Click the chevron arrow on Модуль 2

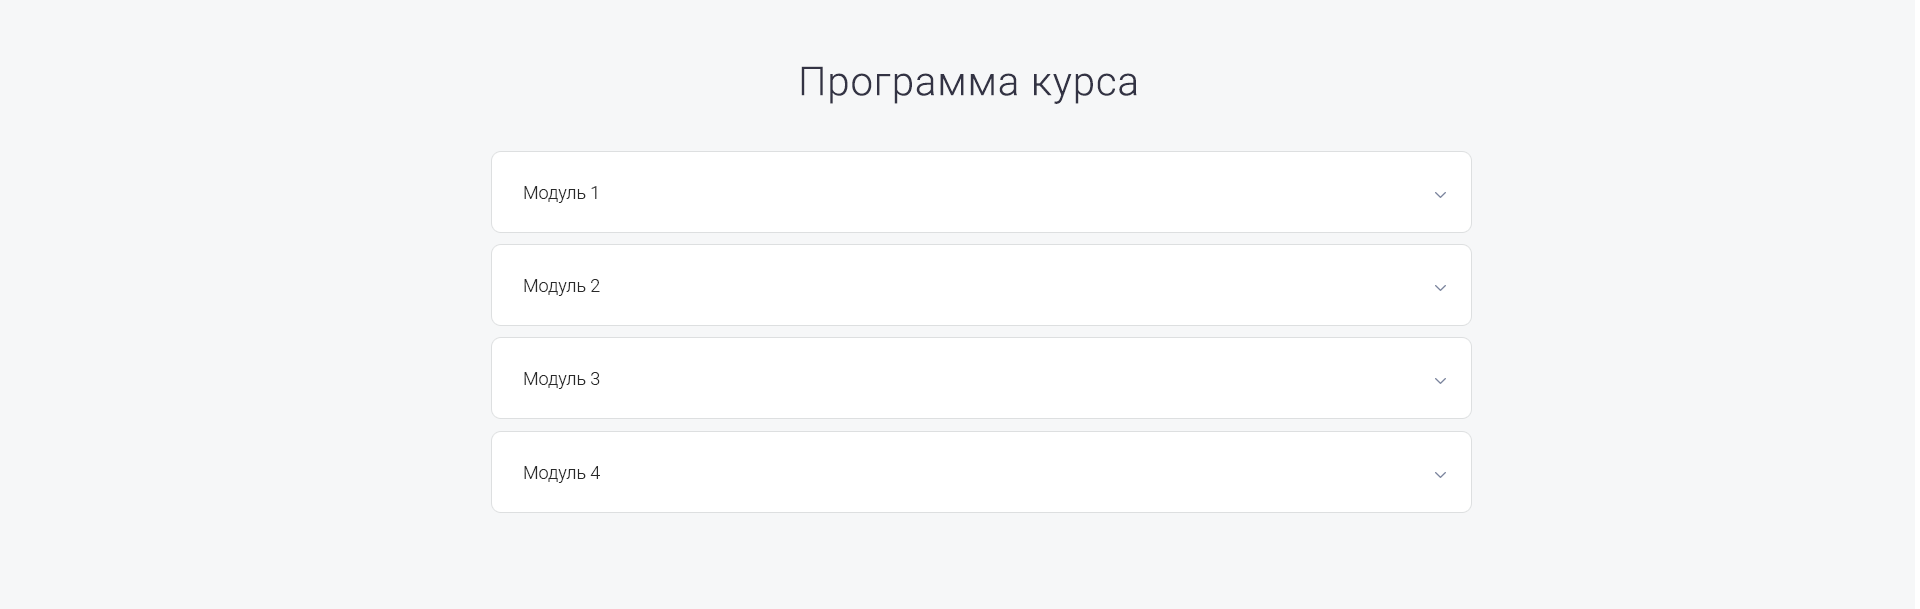tap(1440, 287)
